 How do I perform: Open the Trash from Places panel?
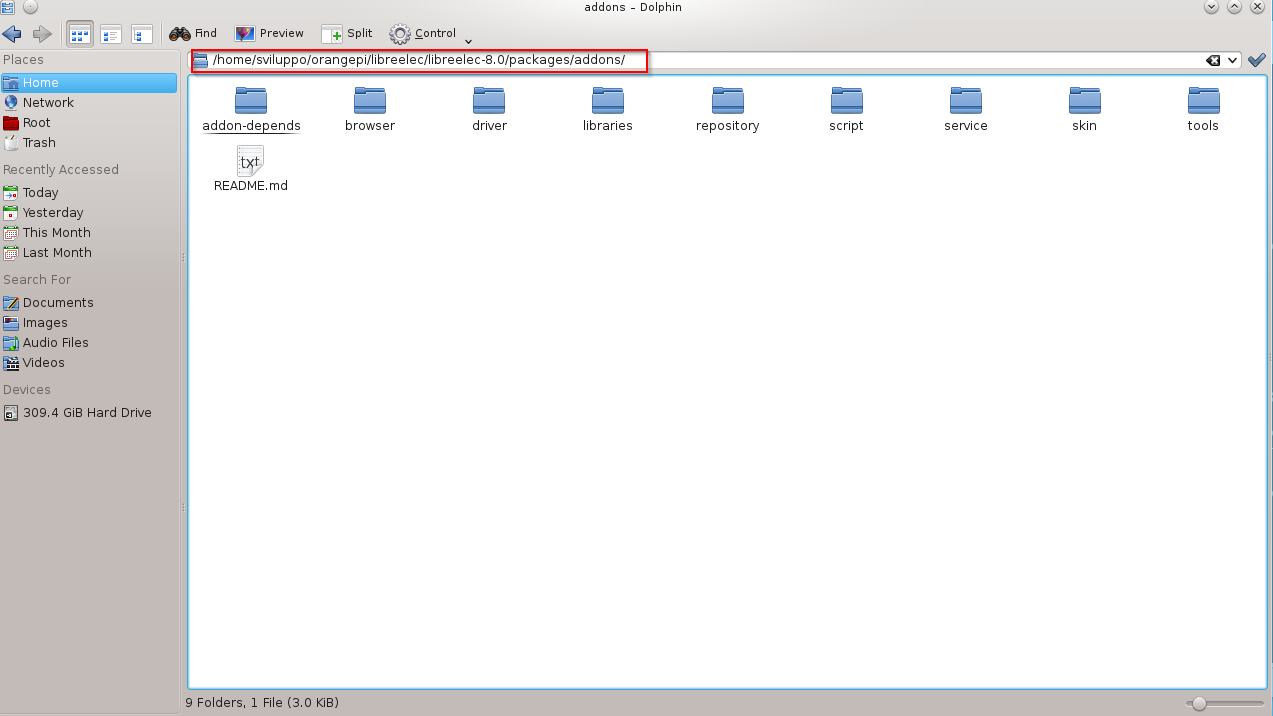coord(41,142)
